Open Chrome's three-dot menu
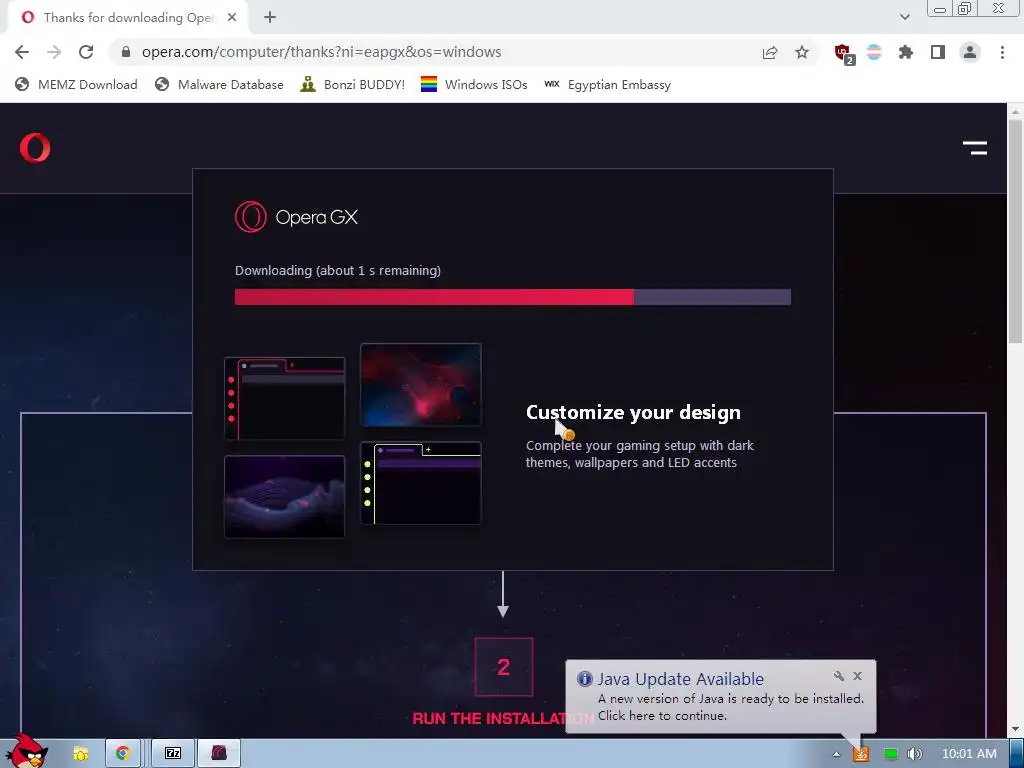The height and width of the screenshot is (768, 1024). click(1002, 52)
